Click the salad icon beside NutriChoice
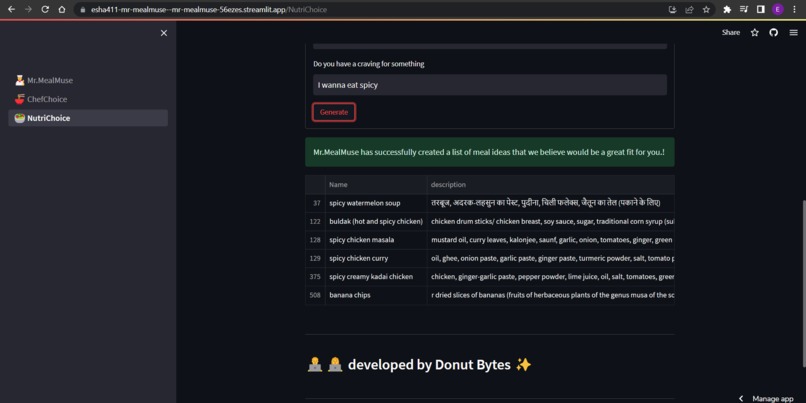Viewport: 806px width, 403px height. click(x=20, y=118)
